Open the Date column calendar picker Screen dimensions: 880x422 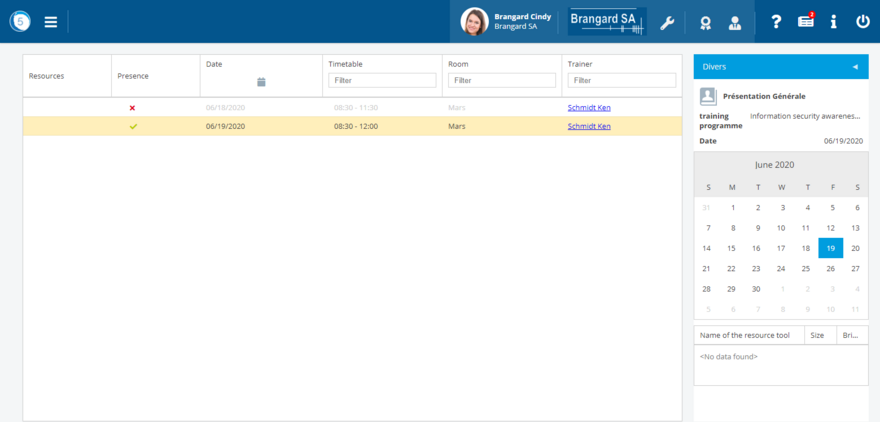tap(261, 81)
